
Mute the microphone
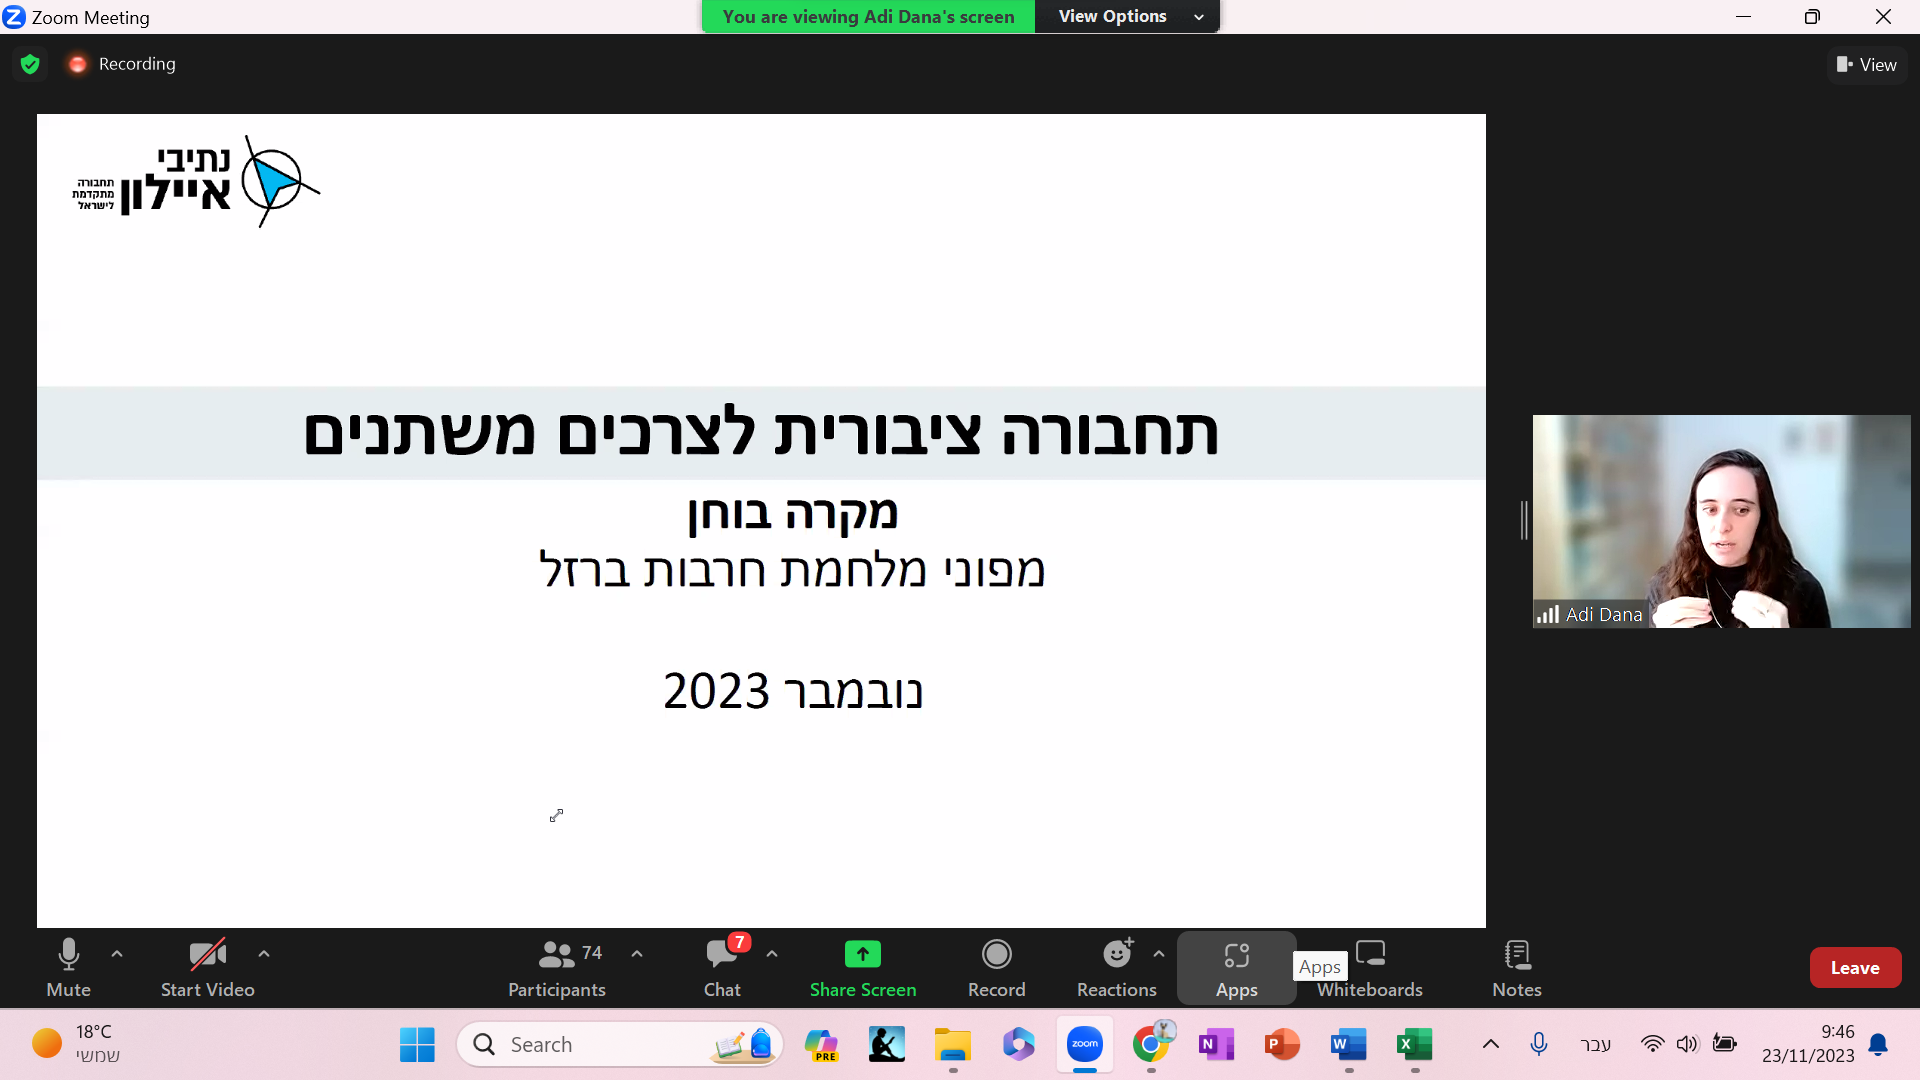click(x=68, y=968)
